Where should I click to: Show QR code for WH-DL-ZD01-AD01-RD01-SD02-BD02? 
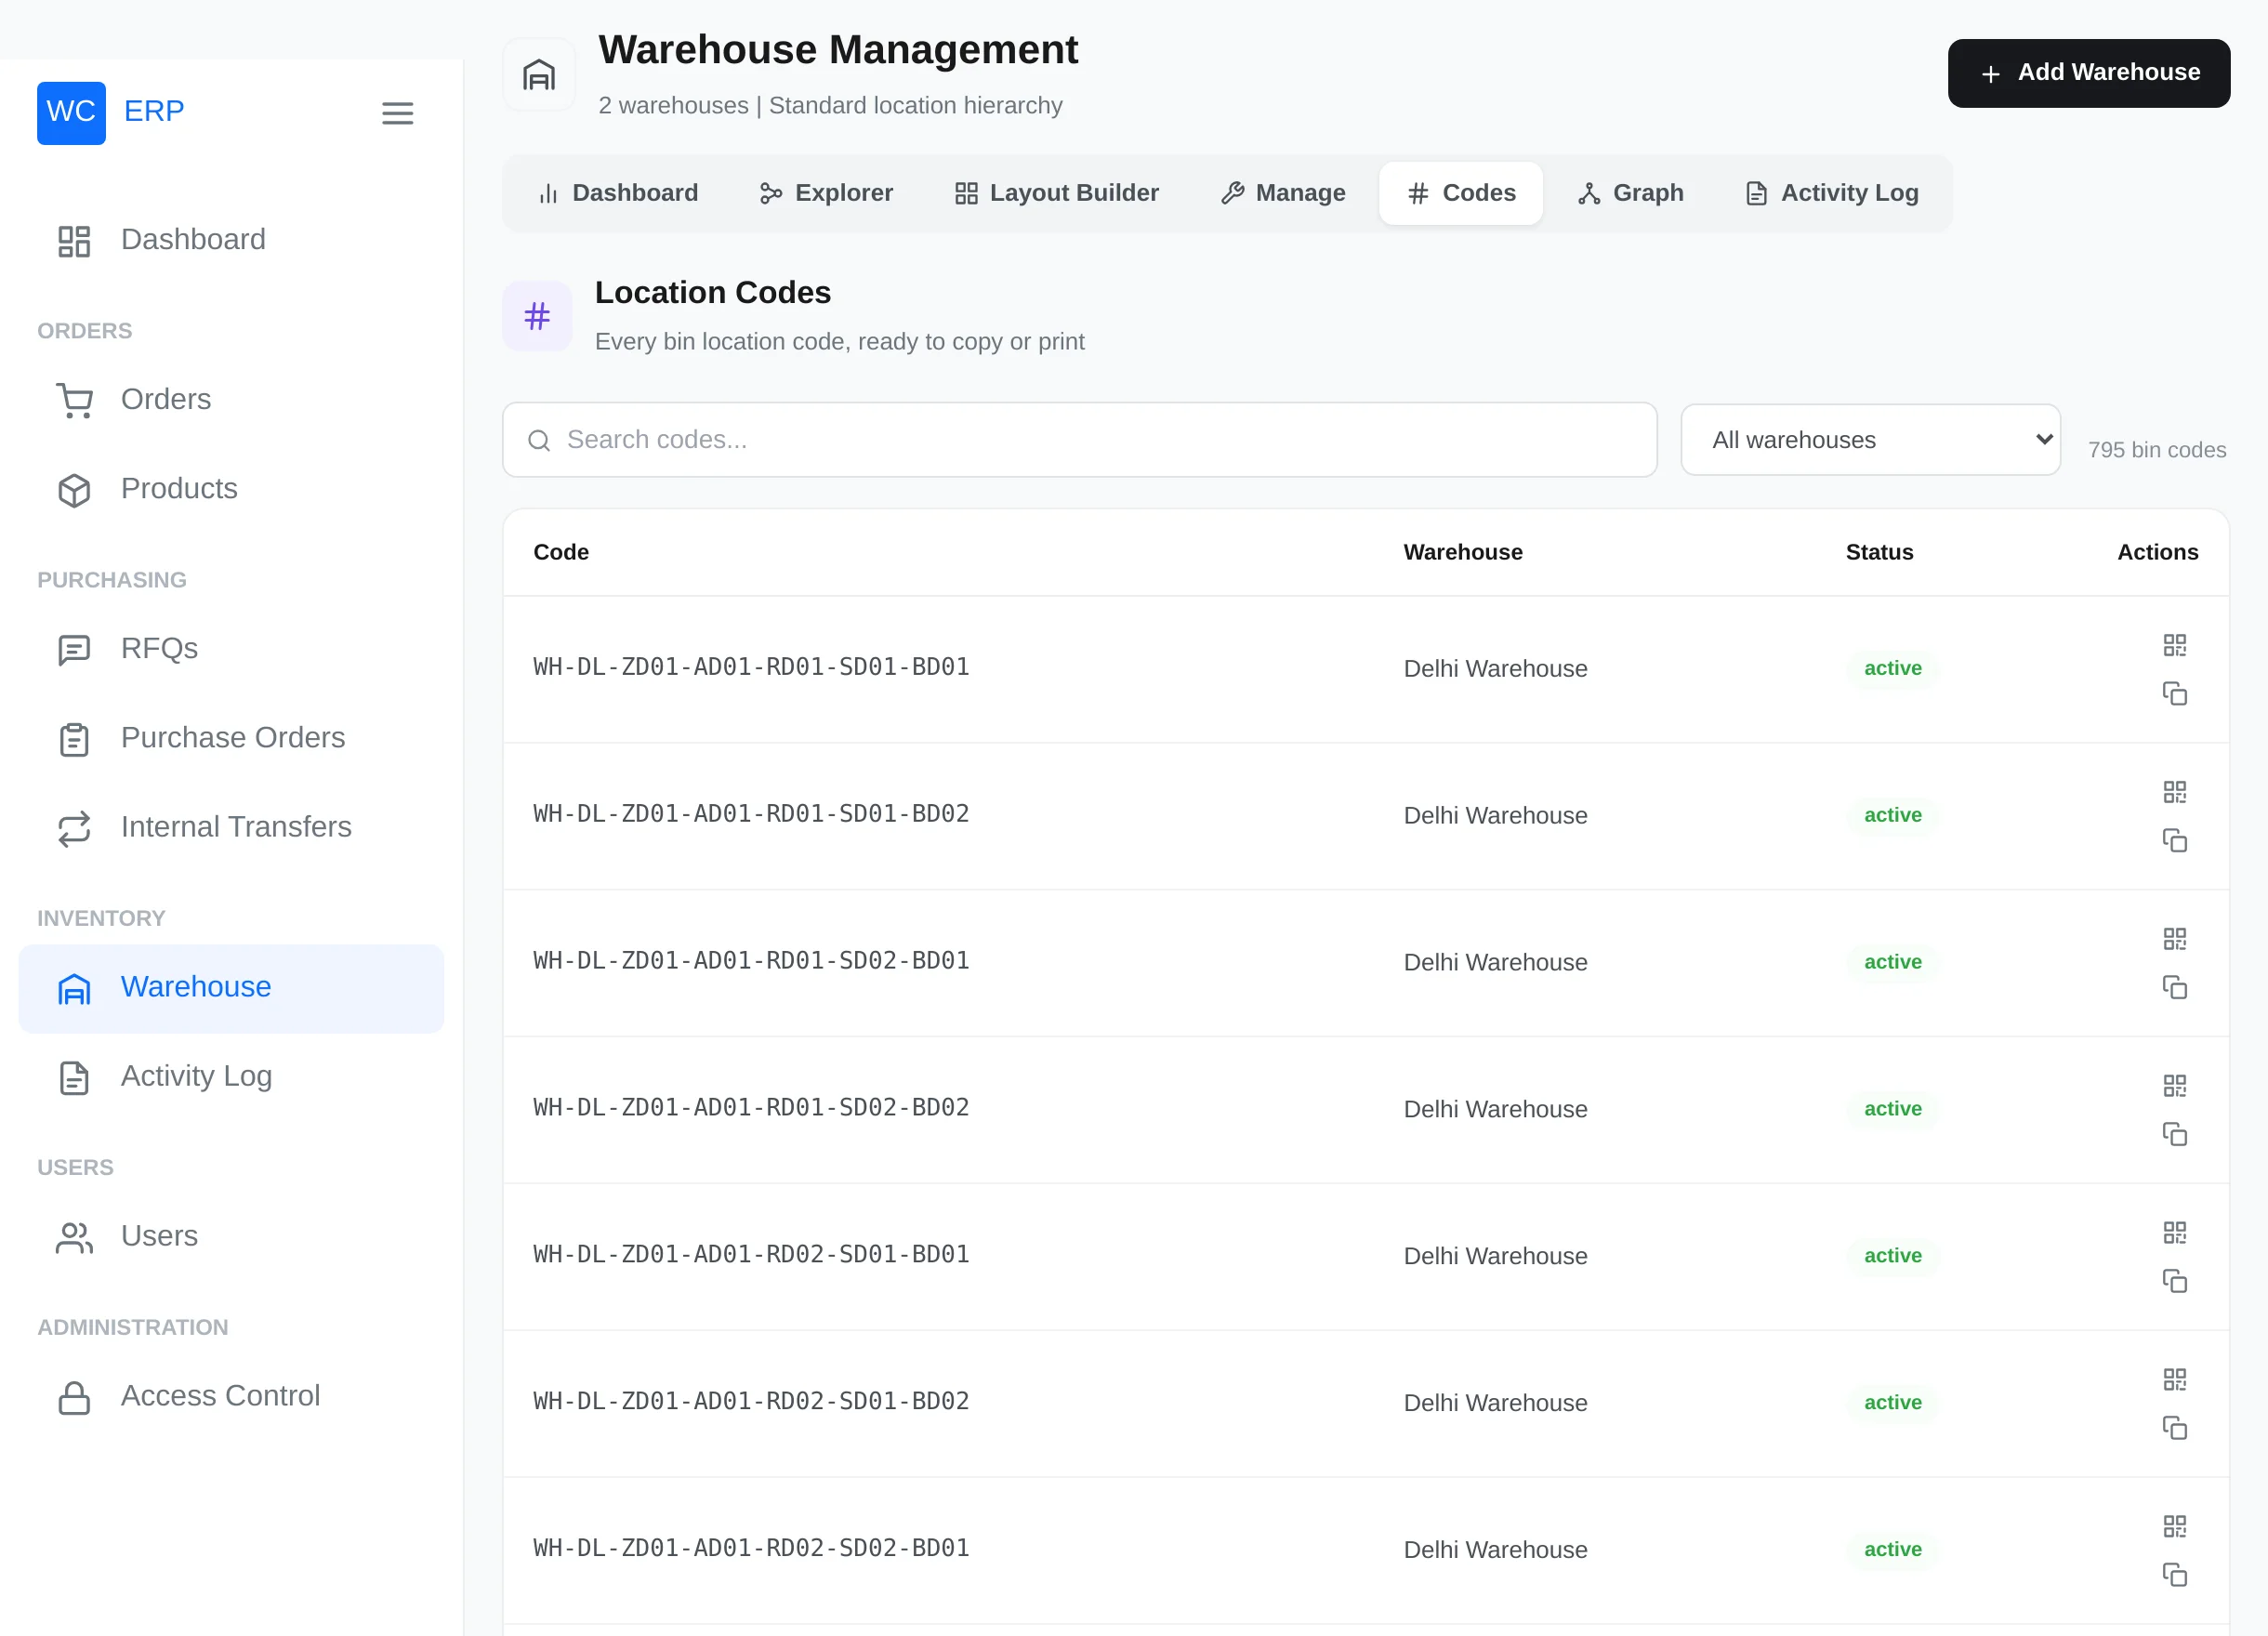[x=2174, y=1086]
